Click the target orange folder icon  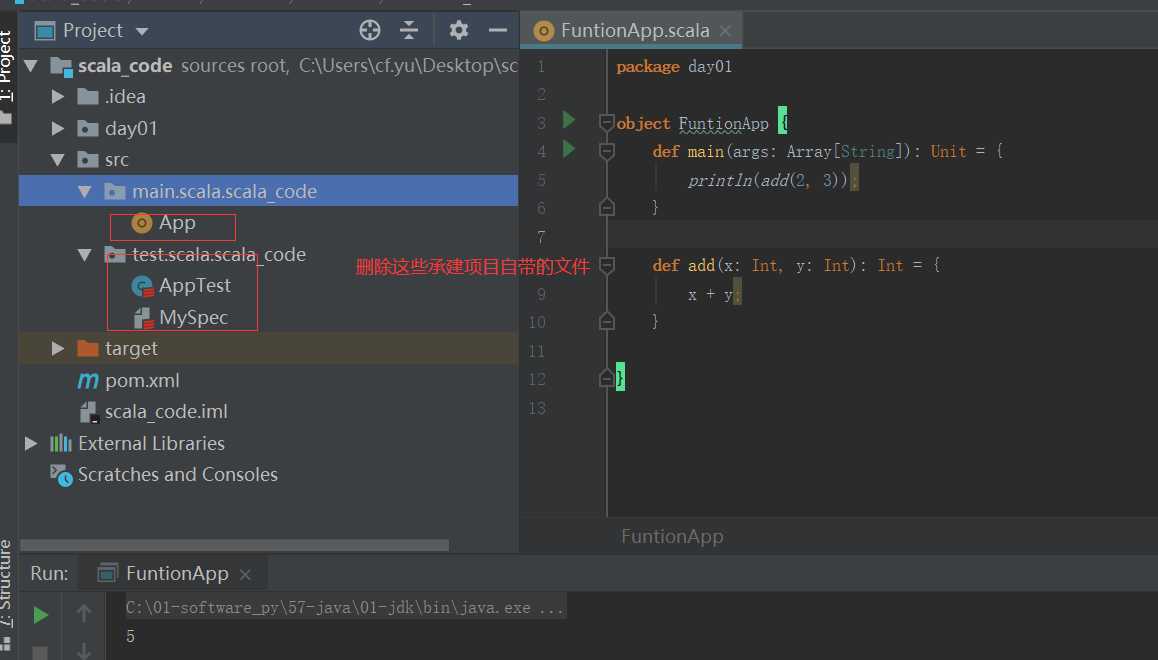point(88,348)
